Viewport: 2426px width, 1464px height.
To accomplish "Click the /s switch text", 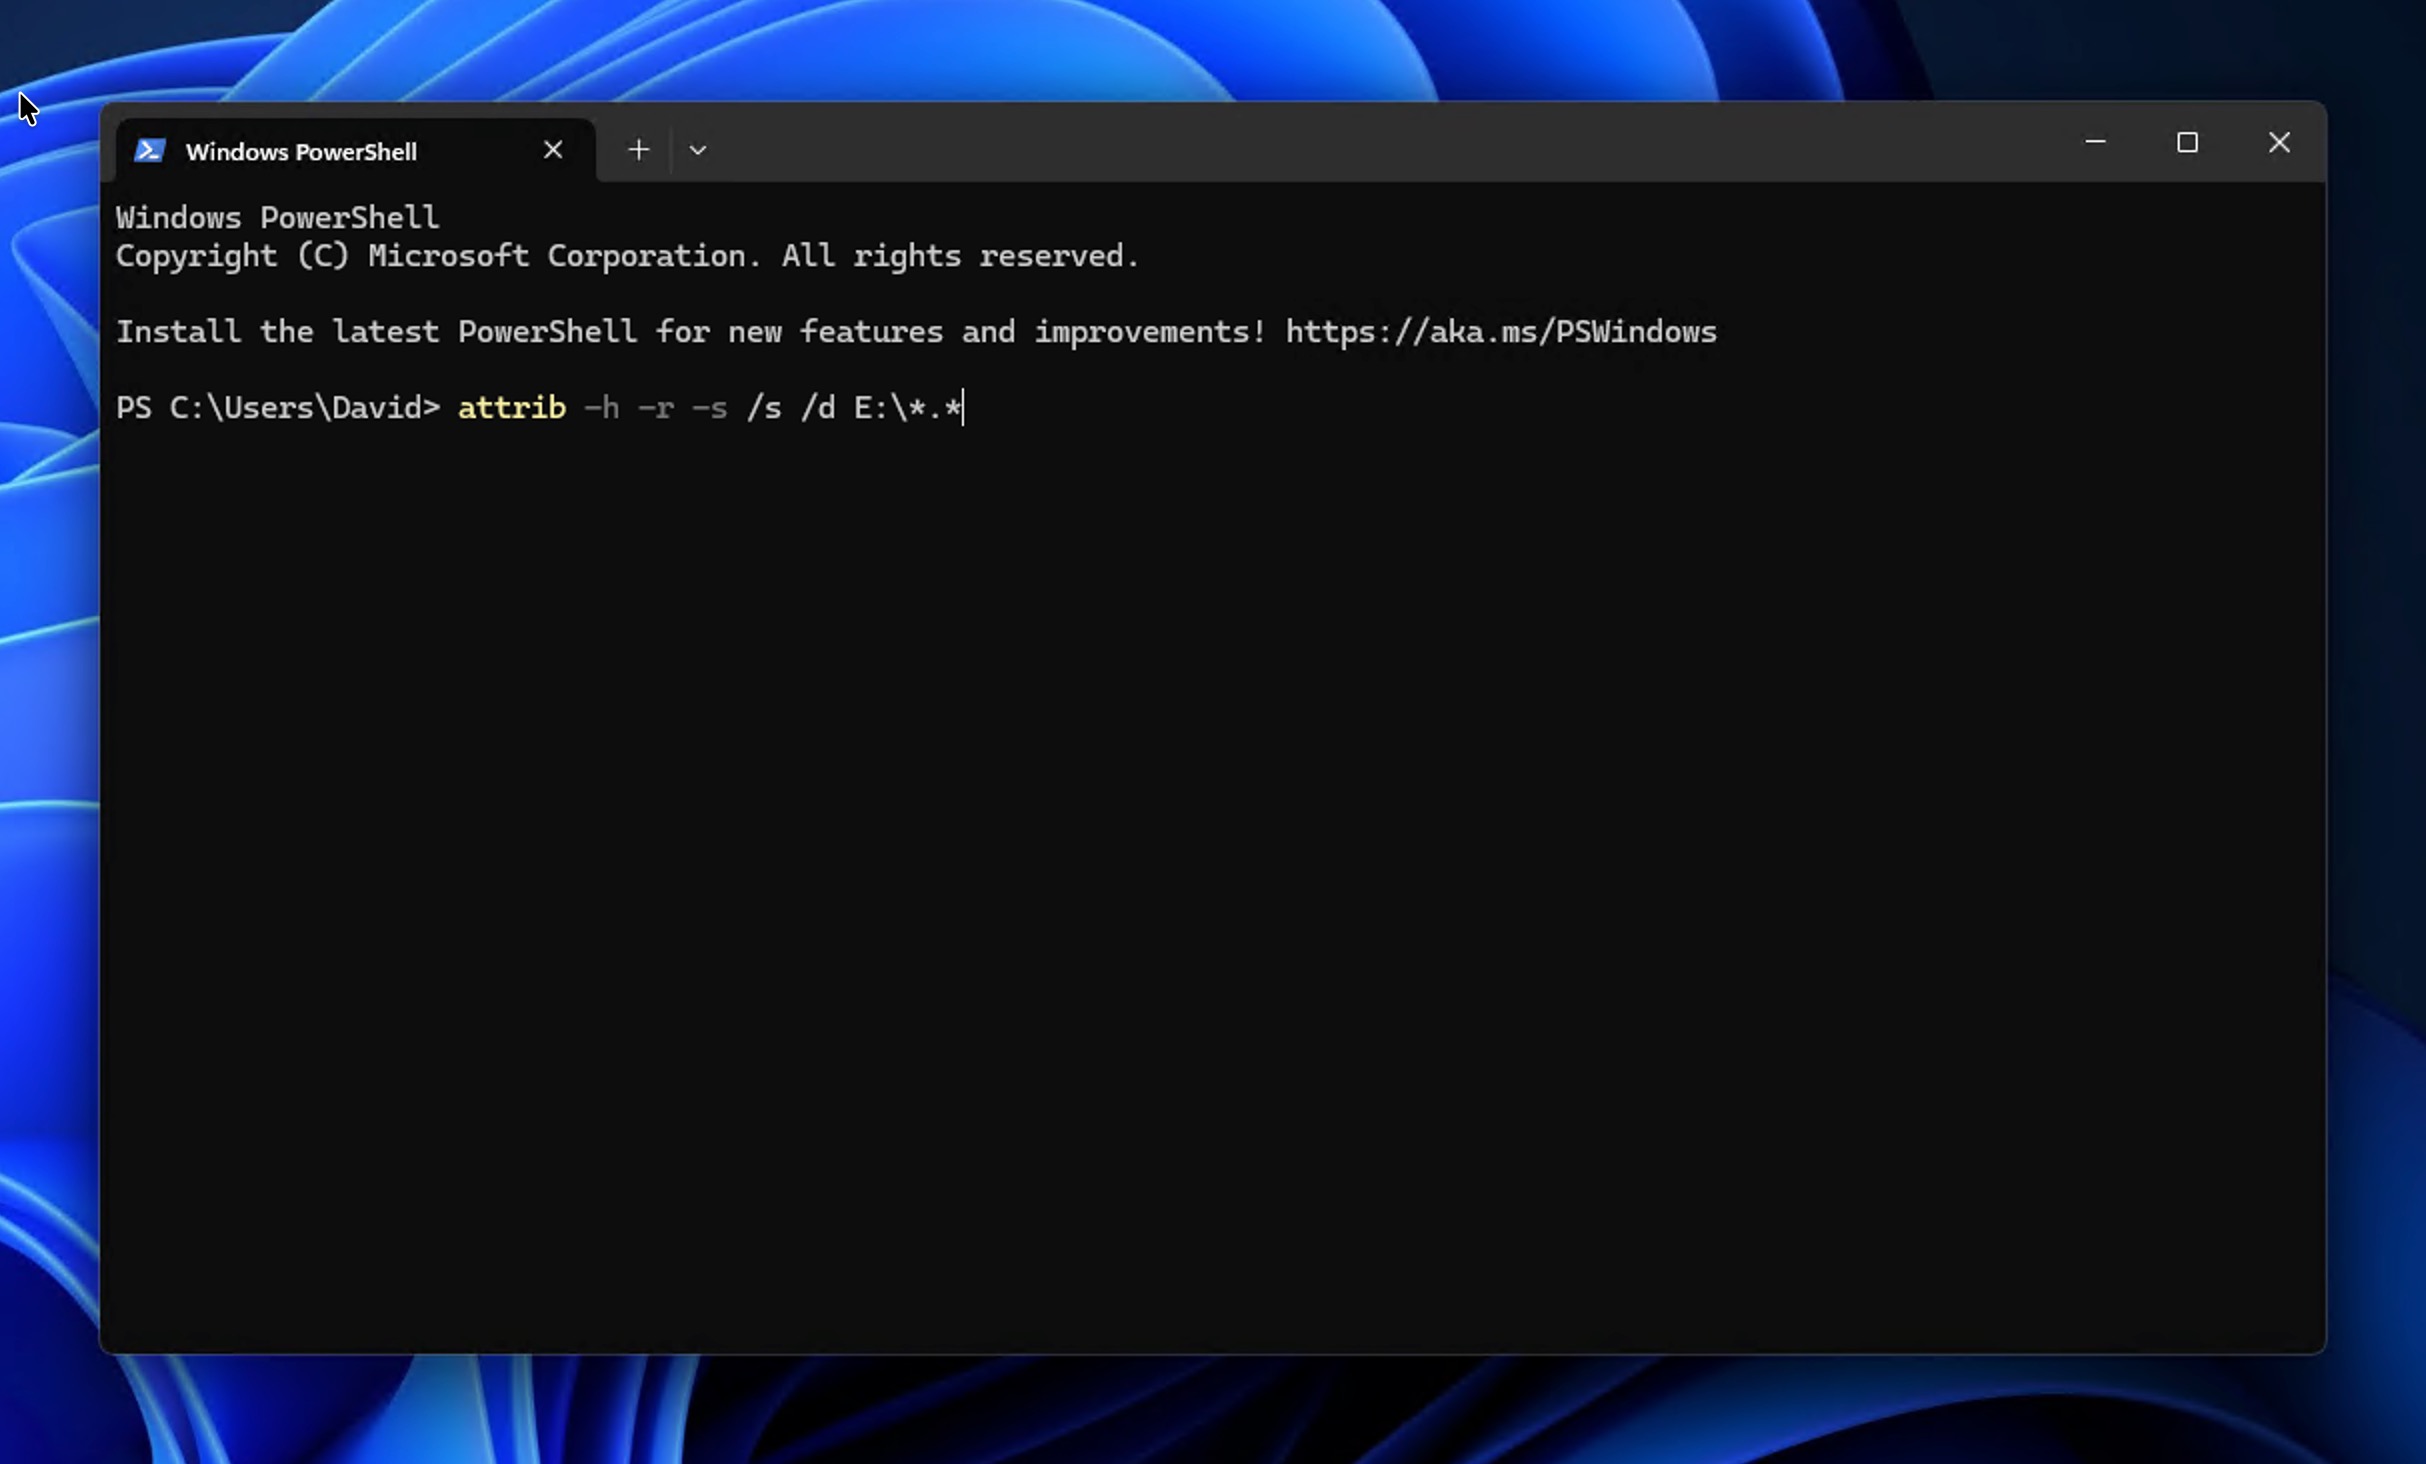I will pyautogui.click(x=763, y=407).
